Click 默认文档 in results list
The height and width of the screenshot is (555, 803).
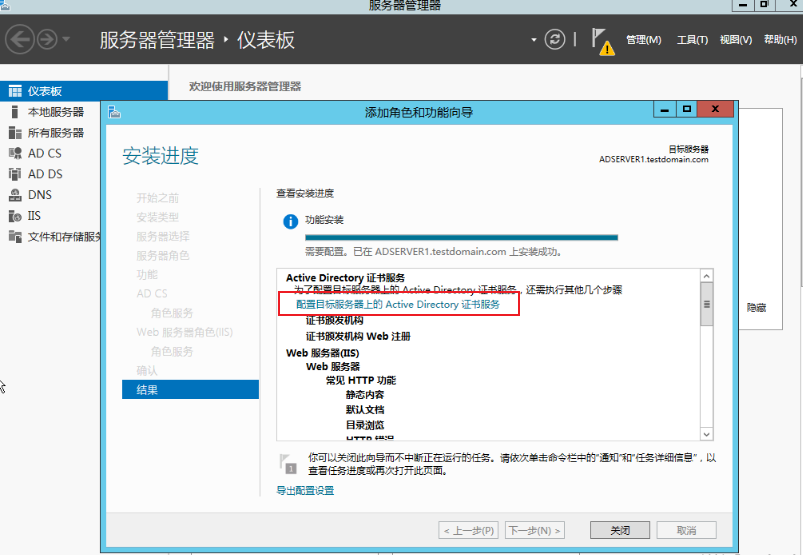[365, 410]
